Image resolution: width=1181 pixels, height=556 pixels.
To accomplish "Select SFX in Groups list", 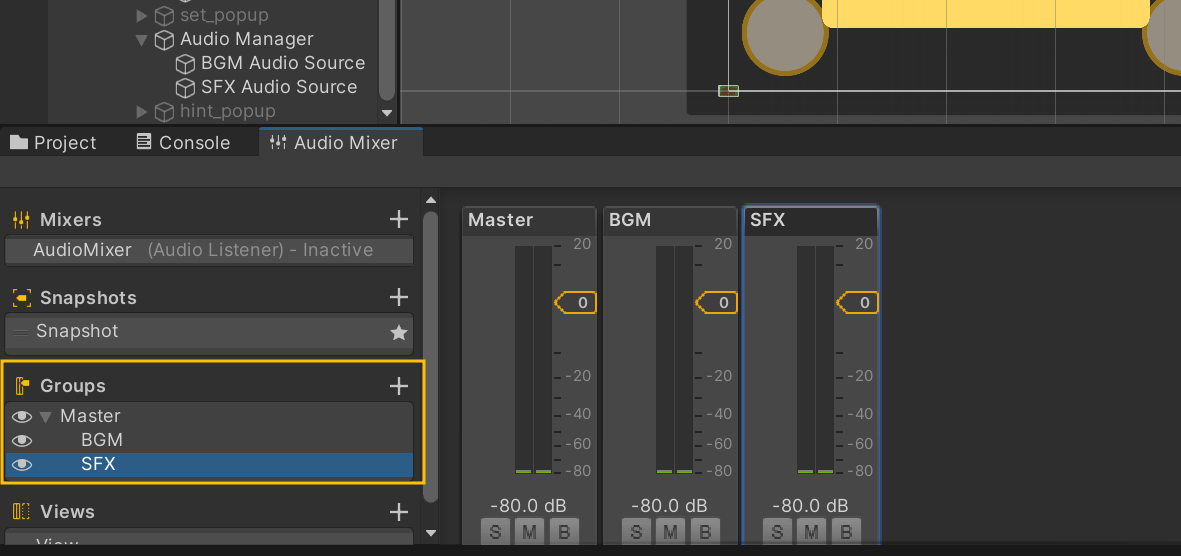I will [209, 465].
